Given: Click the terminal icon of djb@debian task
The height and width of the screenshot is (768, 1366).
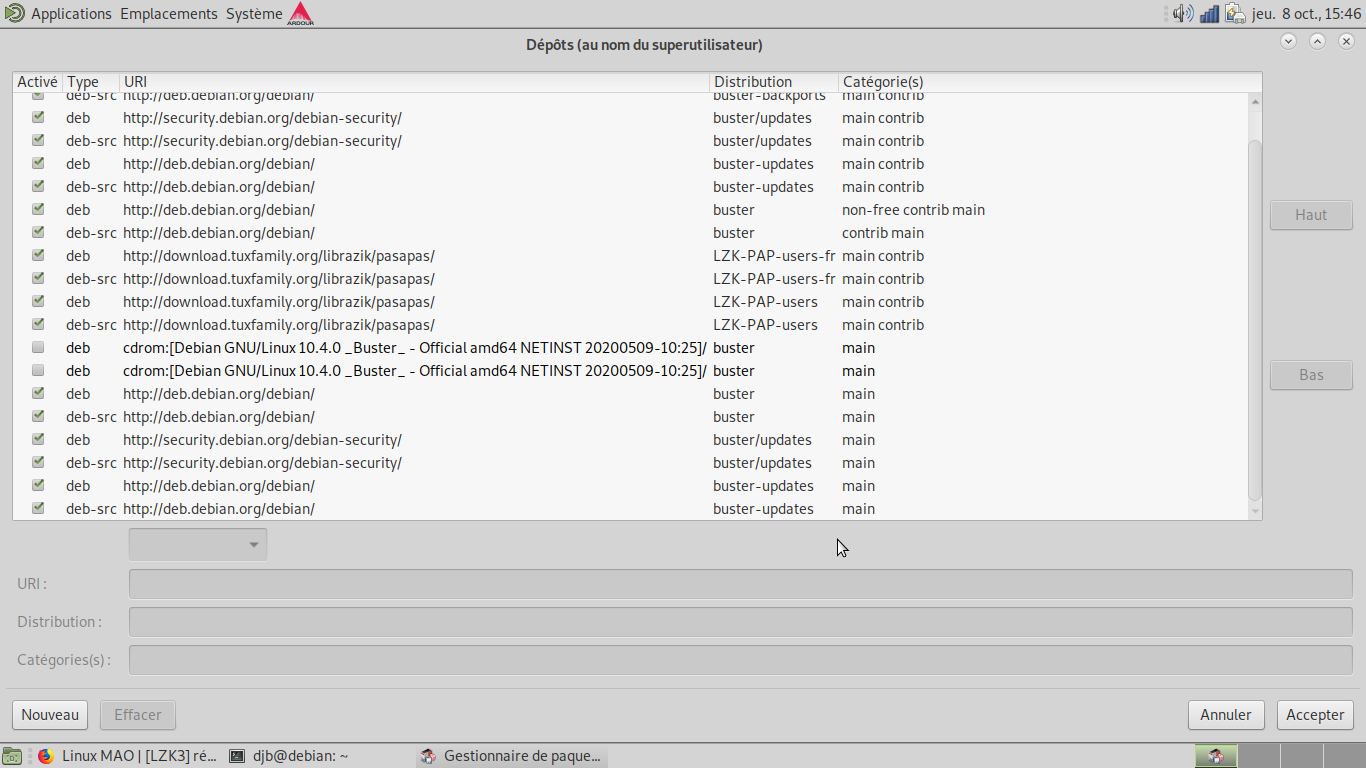Looking at the screenshot, I should click(x=237, y=756).
